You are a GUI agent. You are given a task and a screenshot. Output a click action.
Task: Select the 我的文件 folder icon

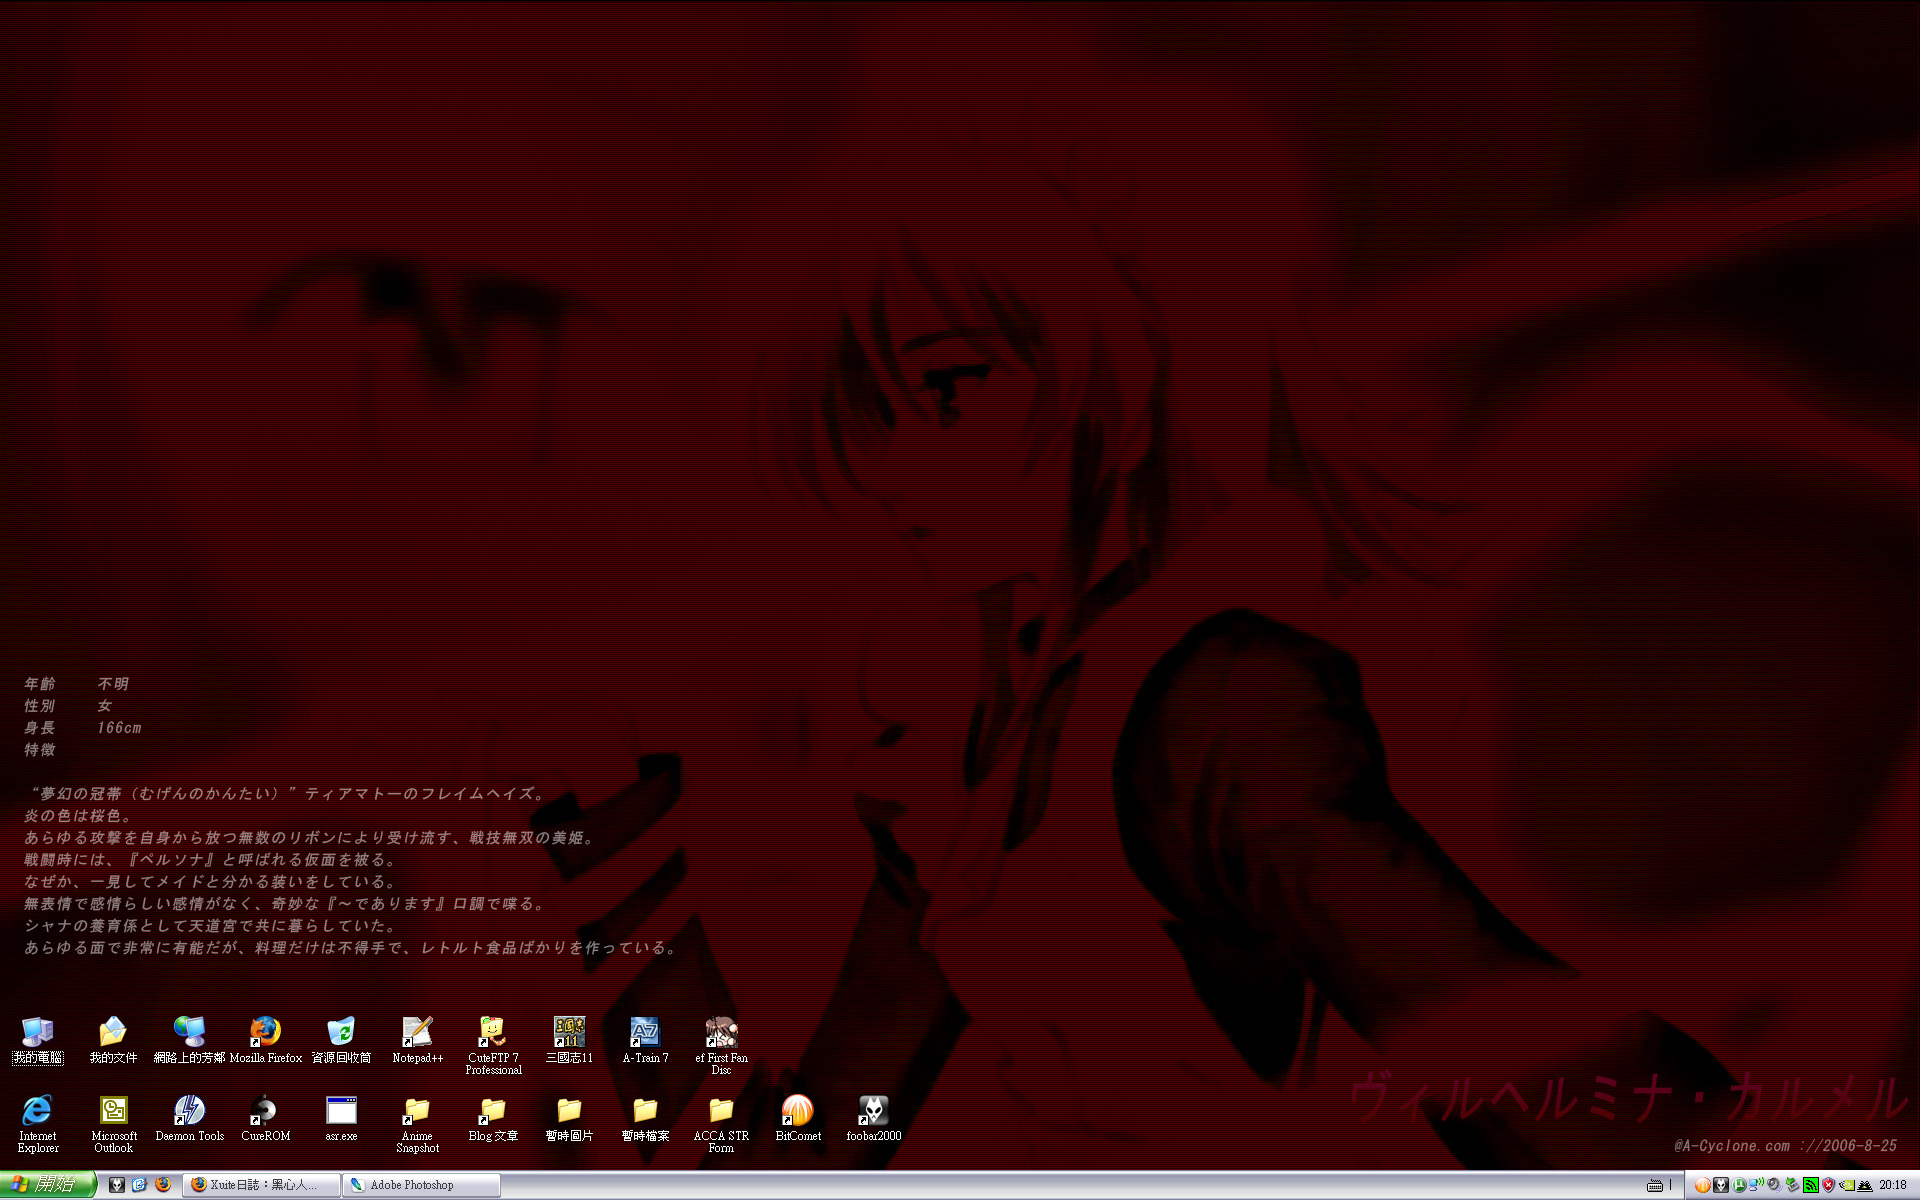(x=113, y=1040)
